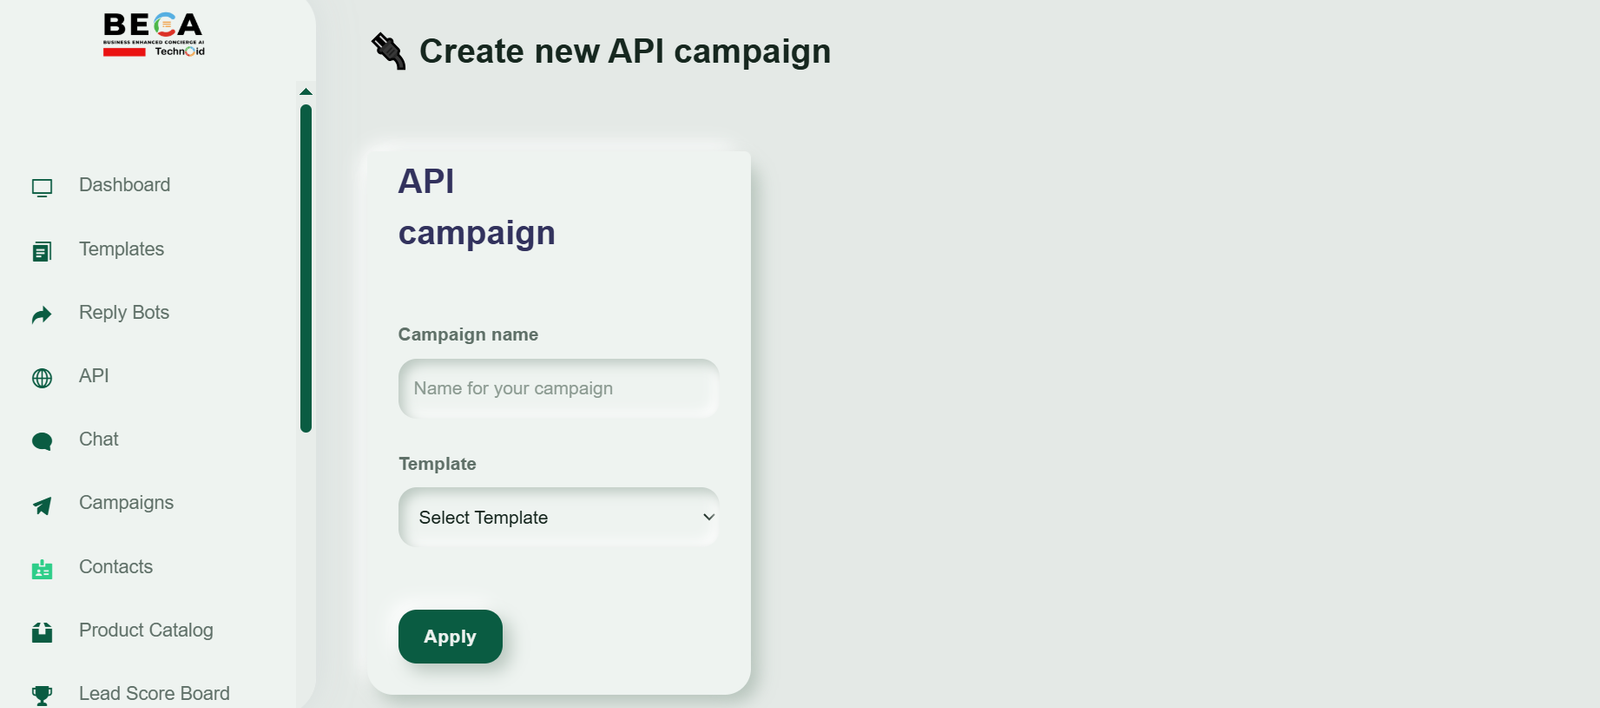1600x708 pixels.
Task: Click the Templates document icon
Action: coord(42,251)
